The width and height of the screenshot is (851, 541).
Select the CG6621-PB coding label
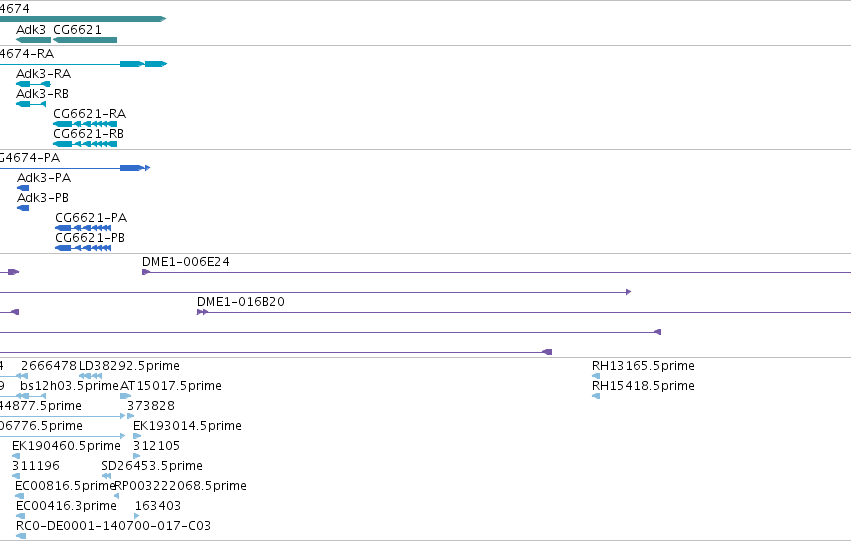[90, 238]
